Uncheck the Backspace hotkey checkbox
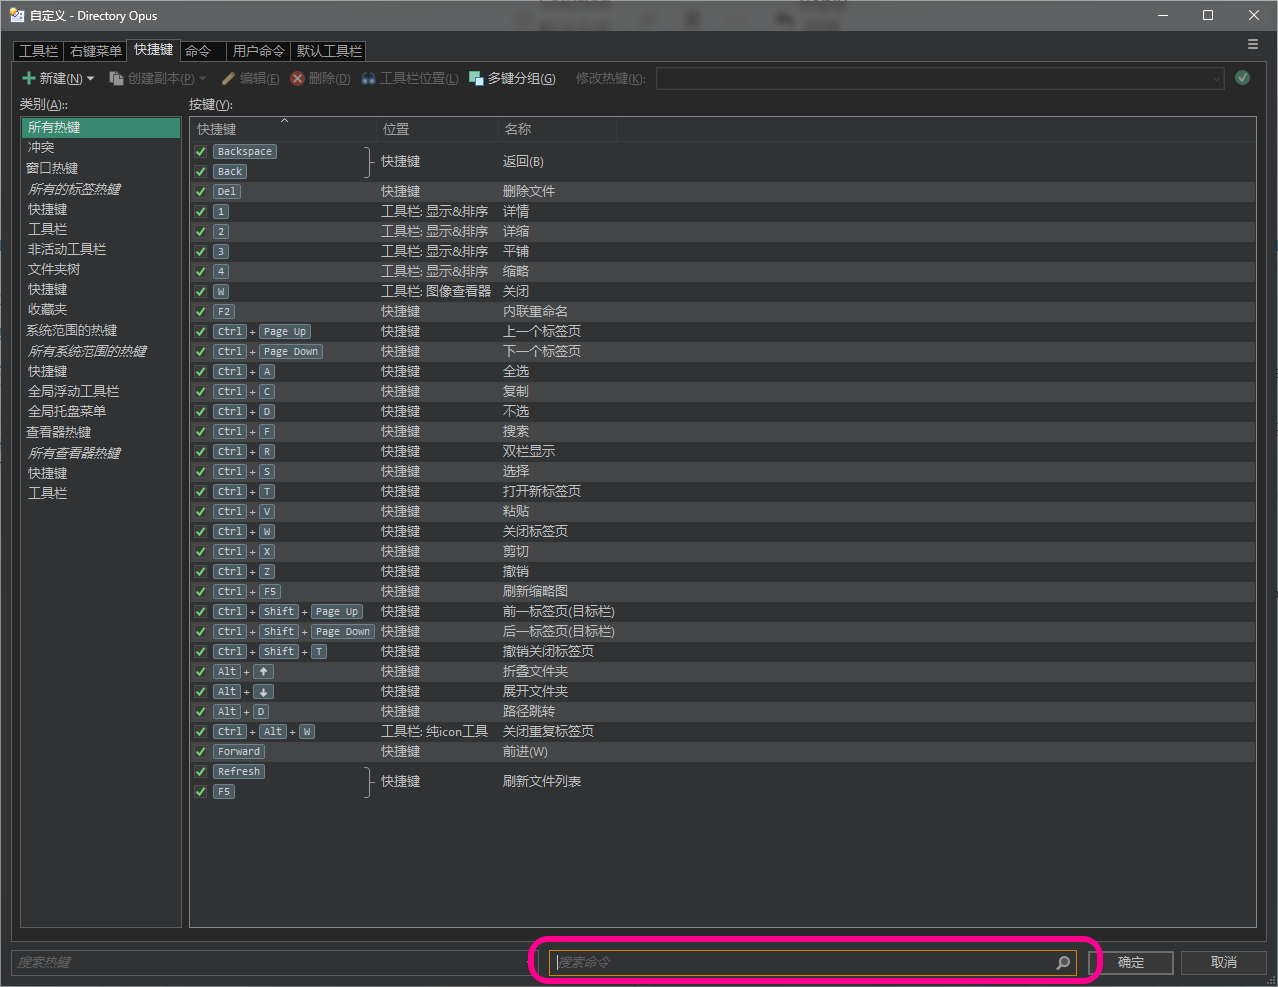1278x987 pixels. [x=201, y=152]
